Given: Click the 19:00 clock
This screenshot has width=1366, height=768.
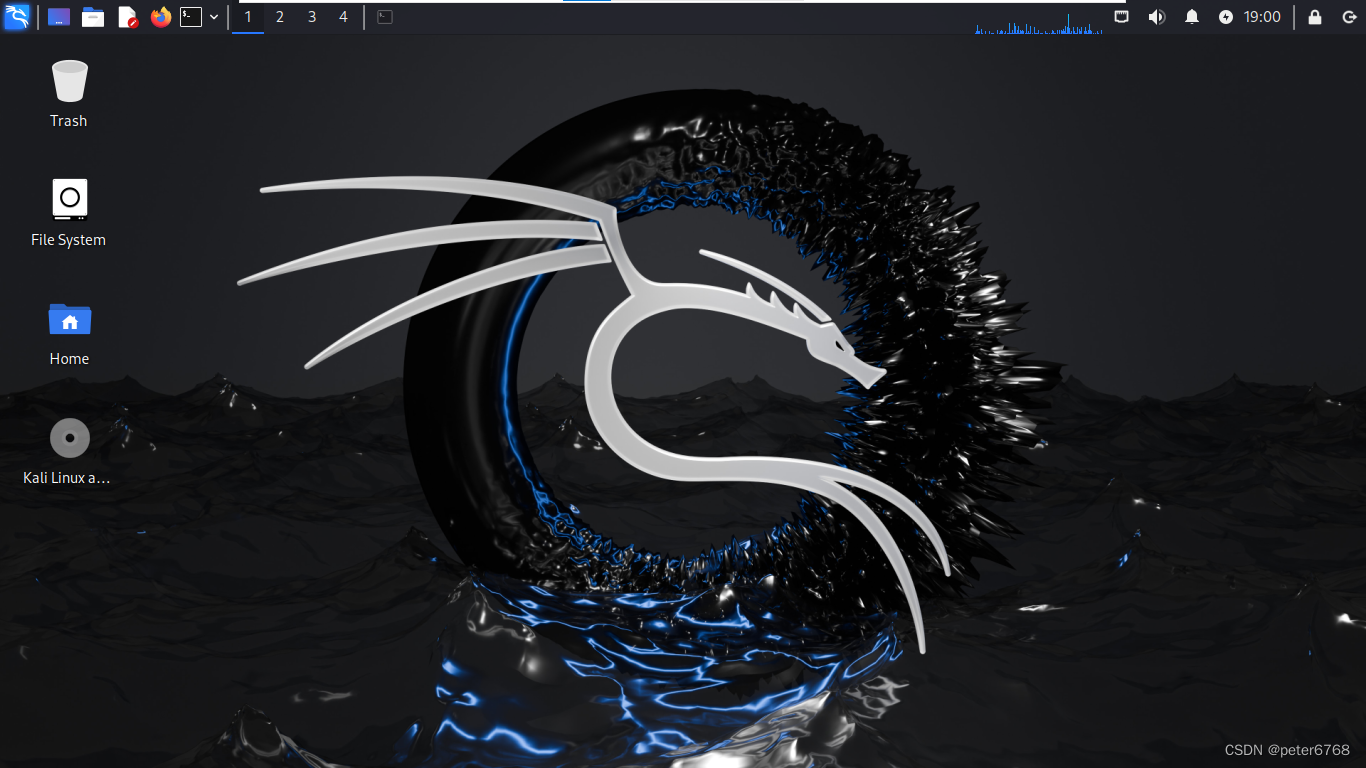Looking at the screenshot, I should pos(1262,17).
